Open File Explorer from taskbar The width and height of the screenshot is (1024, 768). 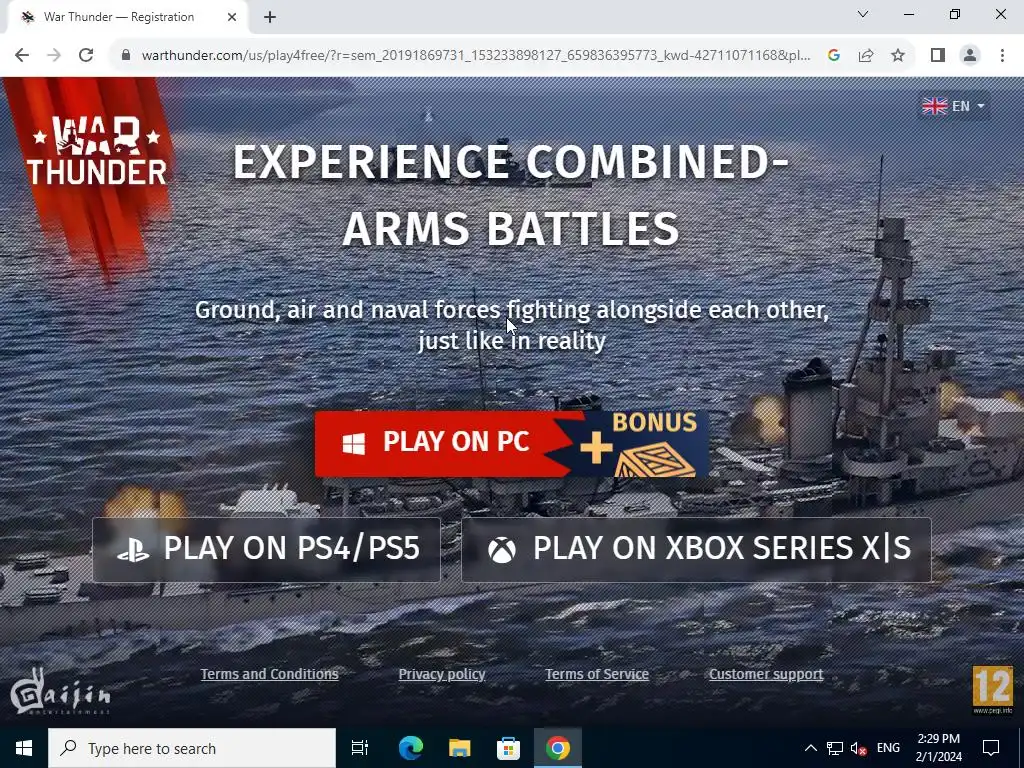click(460, 748)
